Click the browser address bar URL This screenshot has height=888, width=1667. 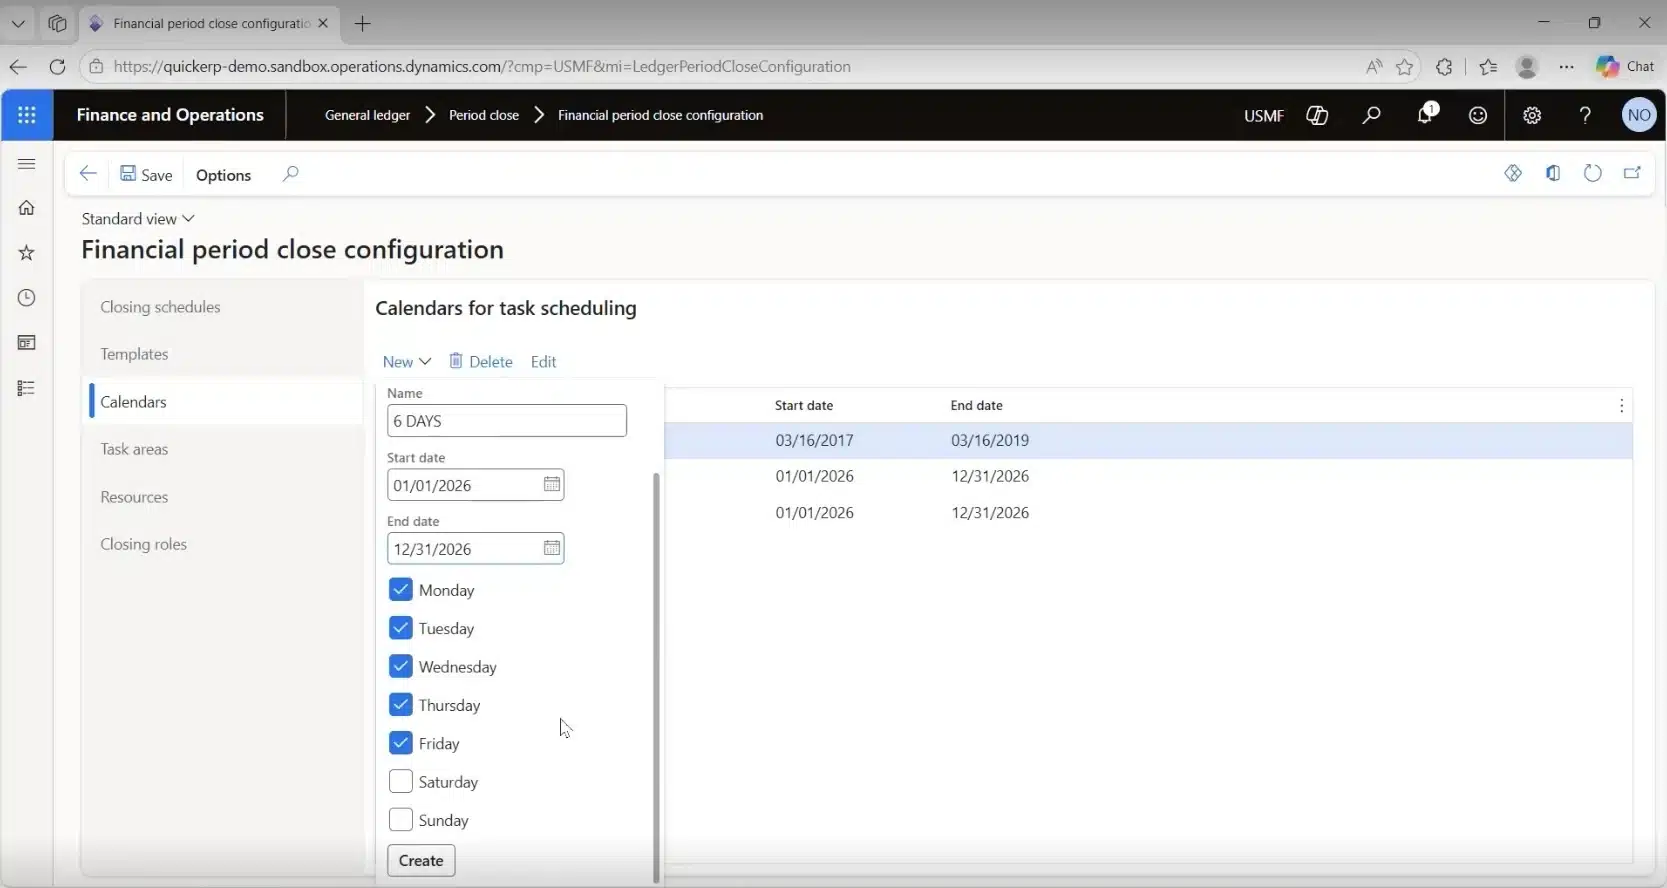click(x=482, y=67)
